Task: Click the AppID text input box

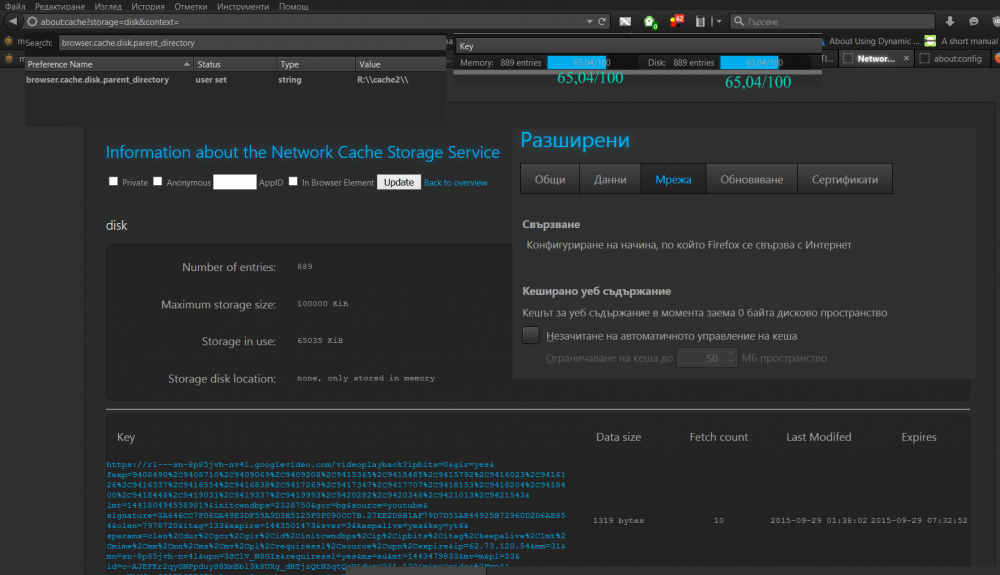Action: 235,182
